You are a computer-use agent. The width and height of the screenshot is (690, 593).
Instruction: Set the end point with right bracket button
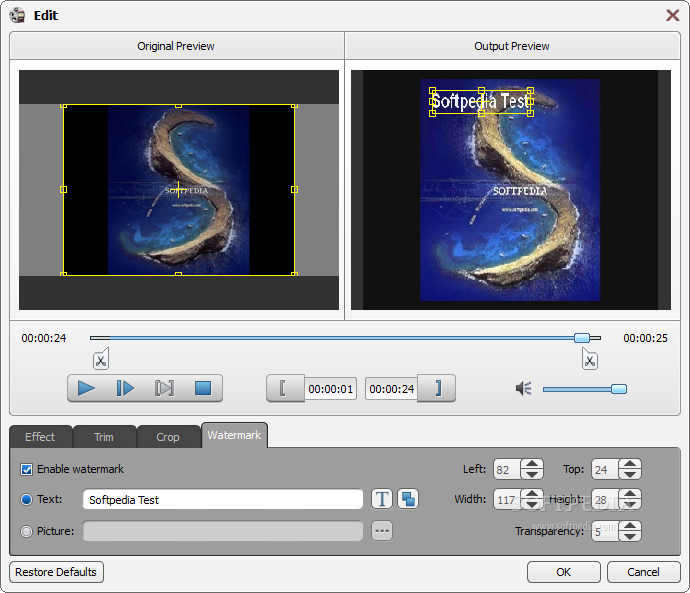(437, 388)
